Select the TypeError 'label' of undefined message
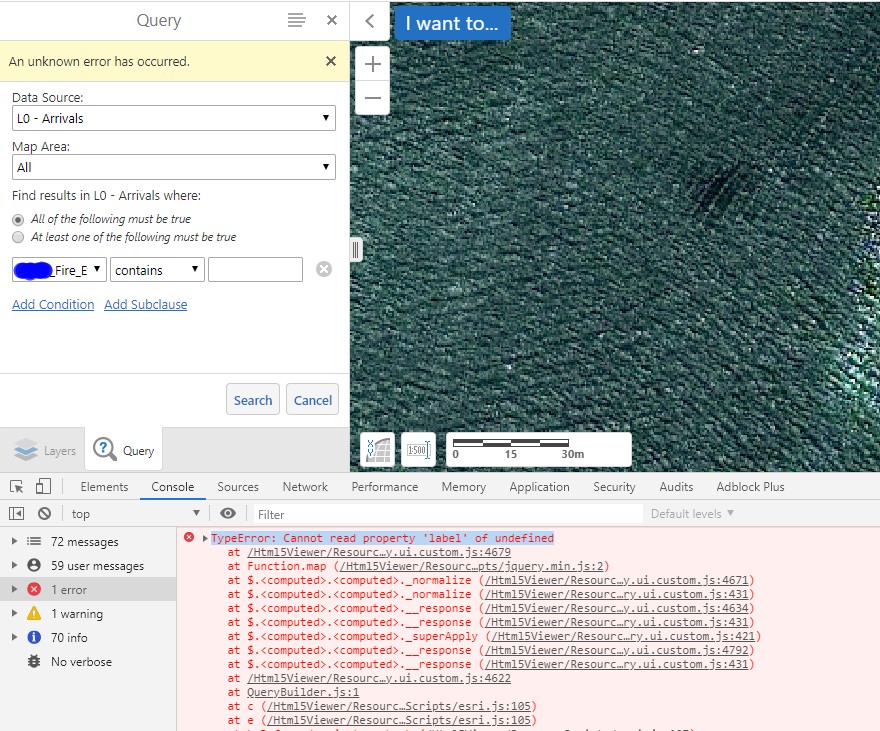 coord(382,538)
